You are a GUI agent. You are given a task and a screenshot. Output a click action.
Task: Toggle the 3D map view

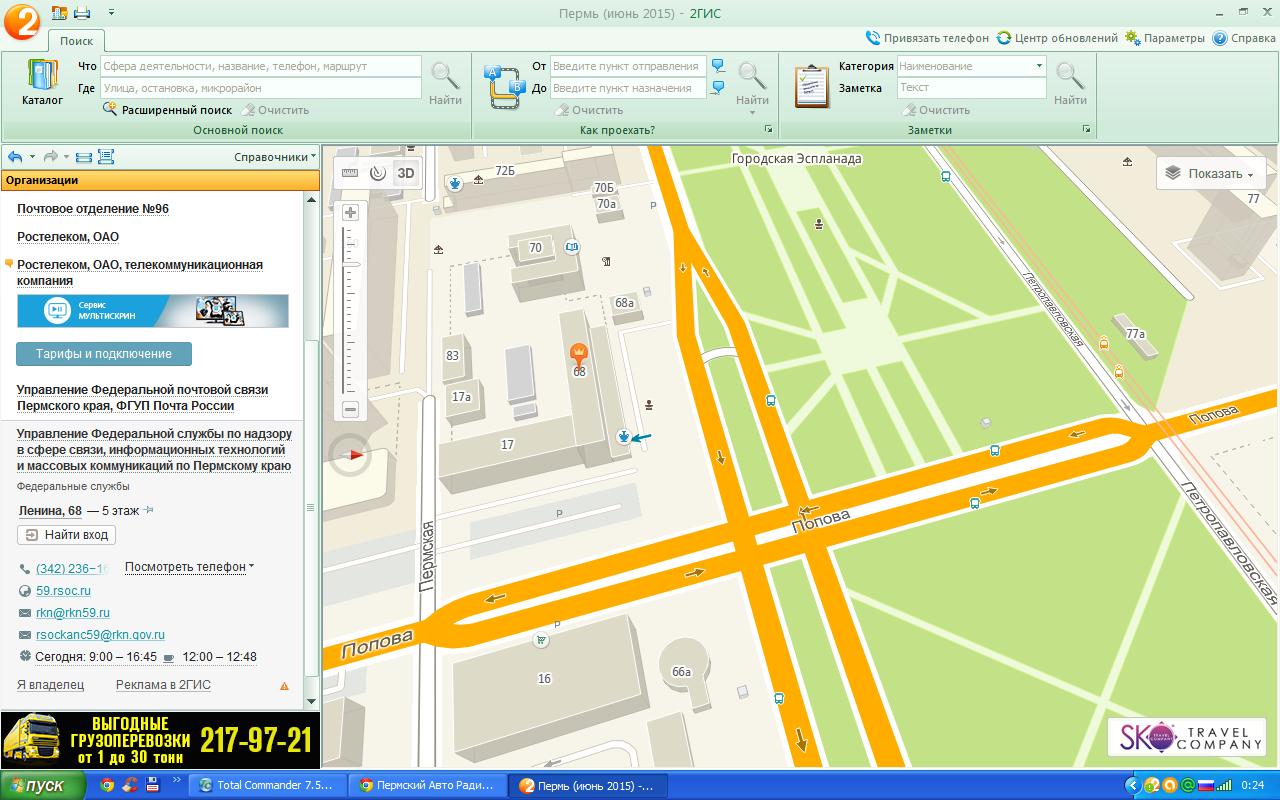click(406, 173)
